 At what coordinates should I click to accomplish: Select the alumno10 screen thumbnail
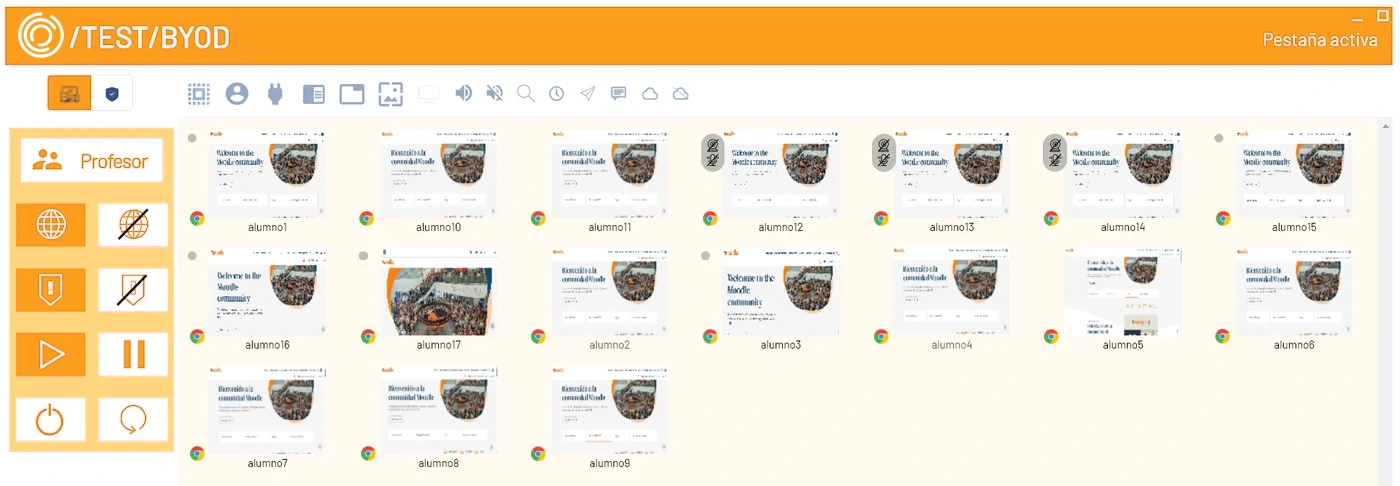coord(439,174)
